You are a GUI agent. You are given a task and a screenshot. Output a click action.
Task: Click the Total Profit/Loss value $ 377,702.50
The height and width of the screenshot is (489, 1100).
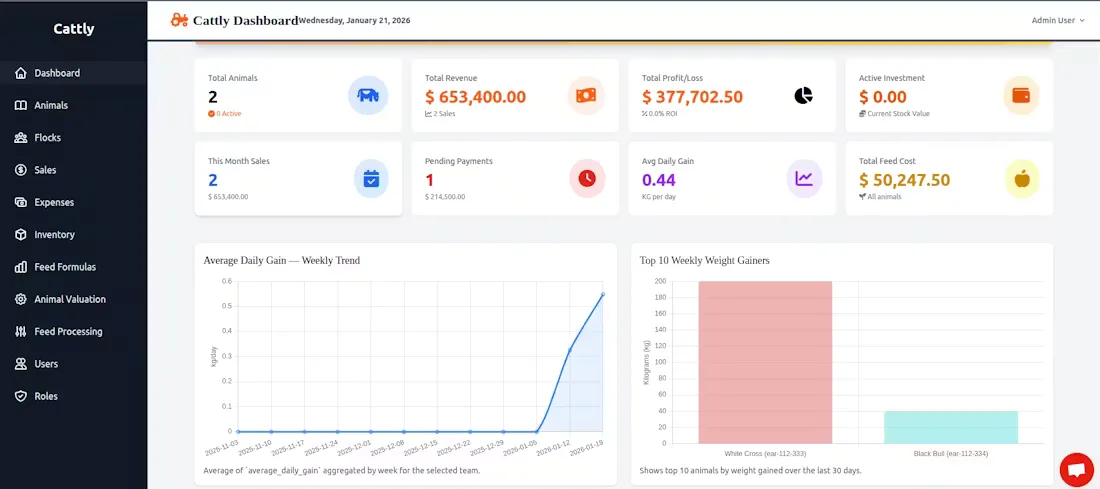click(692, 97)
